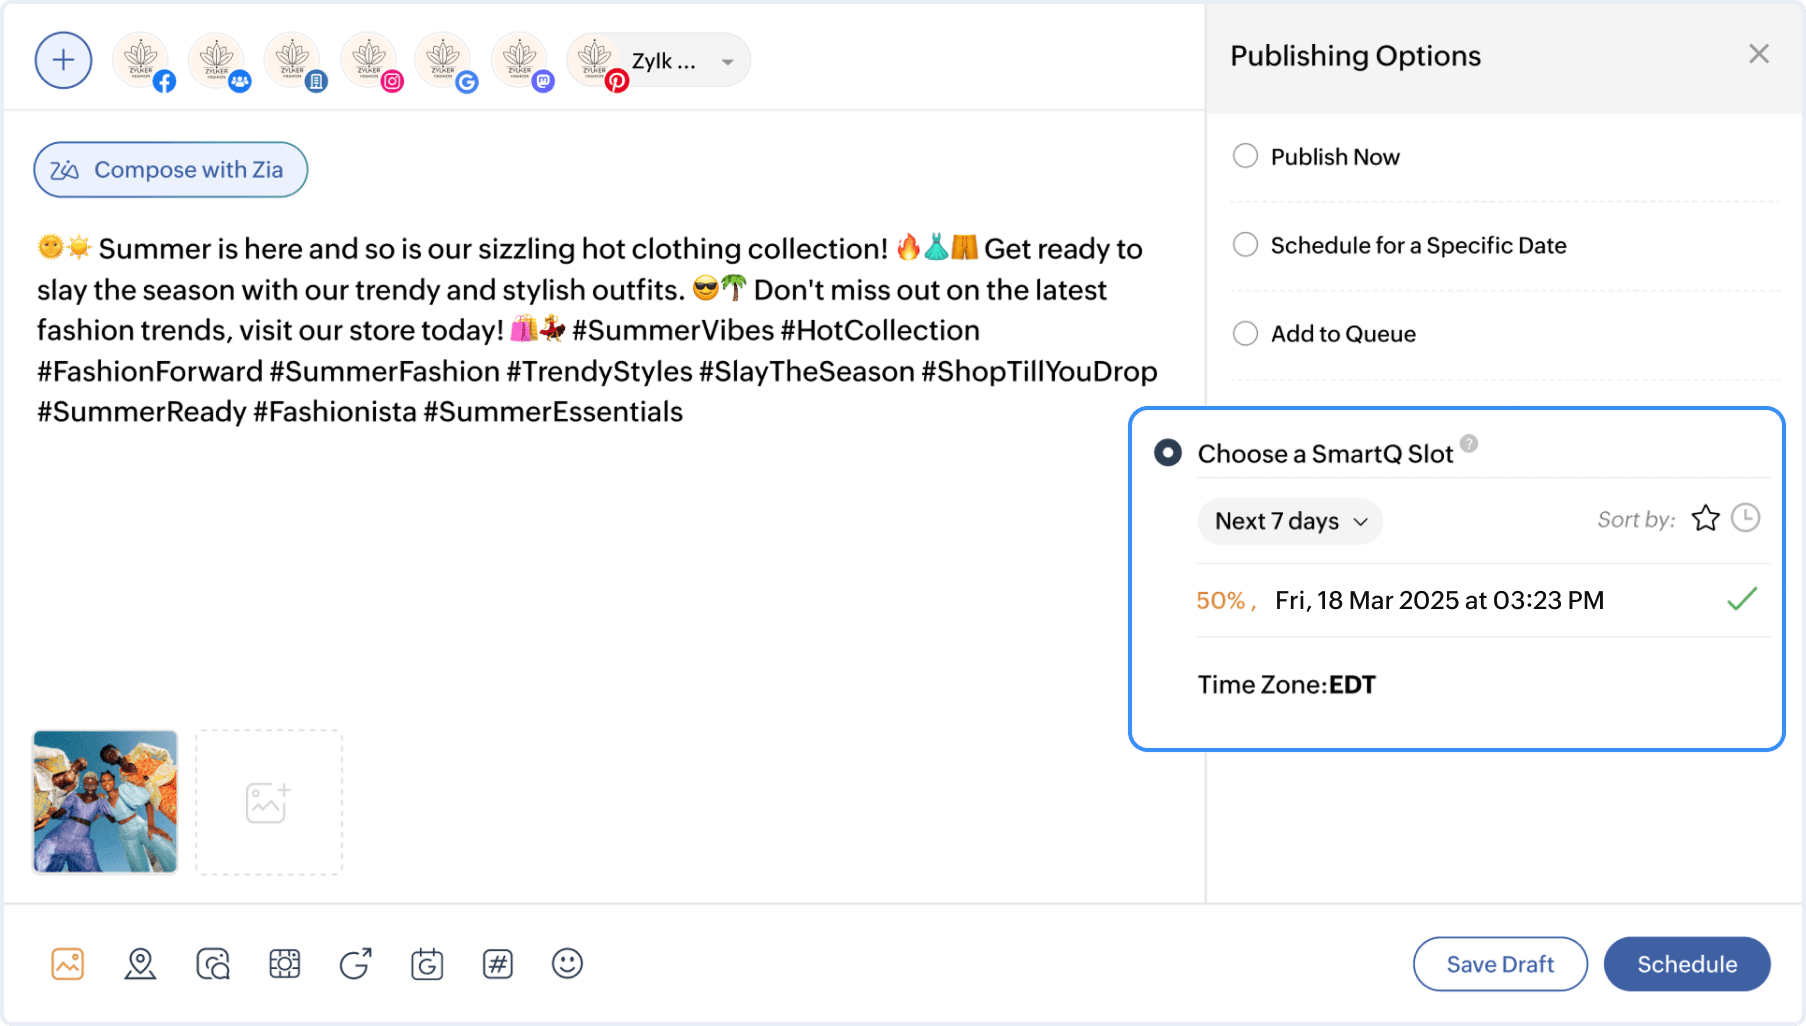The height and width of the screenshot is (1026, 1806).
Task: Open the hashtag tool in toolbar
Action: (x=497, y=964)
